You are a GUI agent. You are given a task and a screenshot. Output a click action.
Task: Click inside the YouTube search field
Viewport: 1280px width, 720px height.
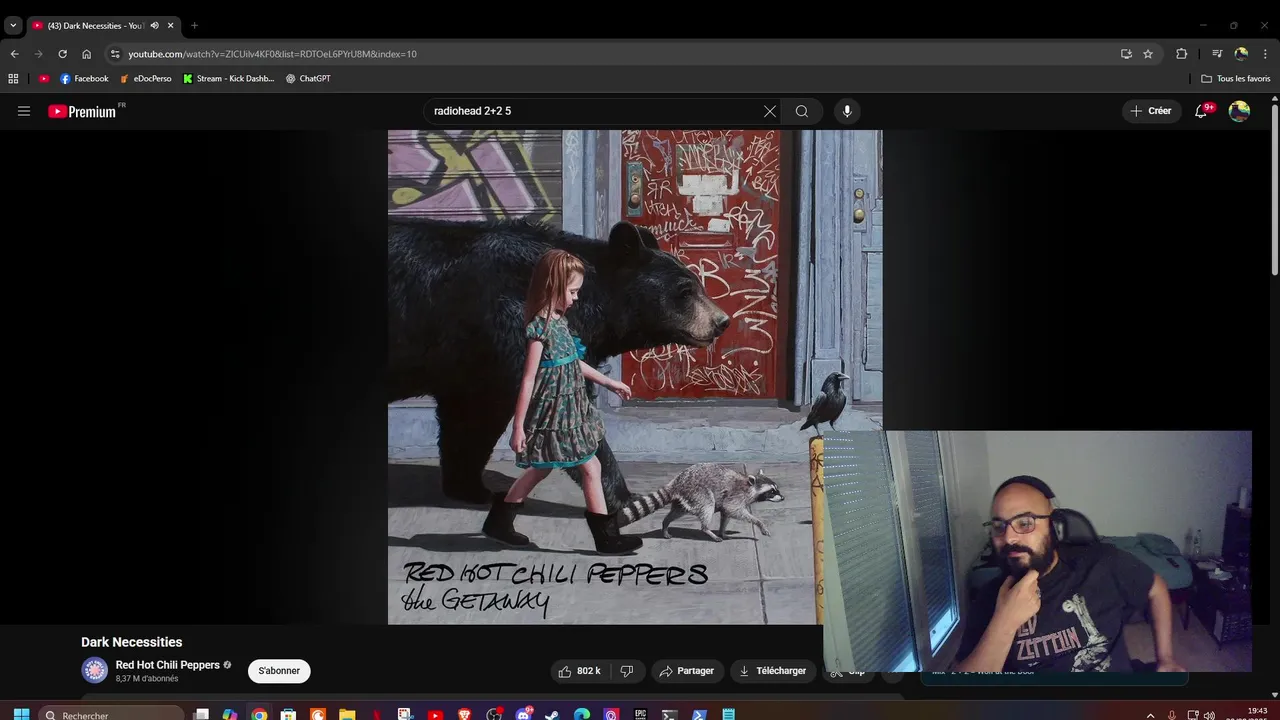tap(595, 111)
